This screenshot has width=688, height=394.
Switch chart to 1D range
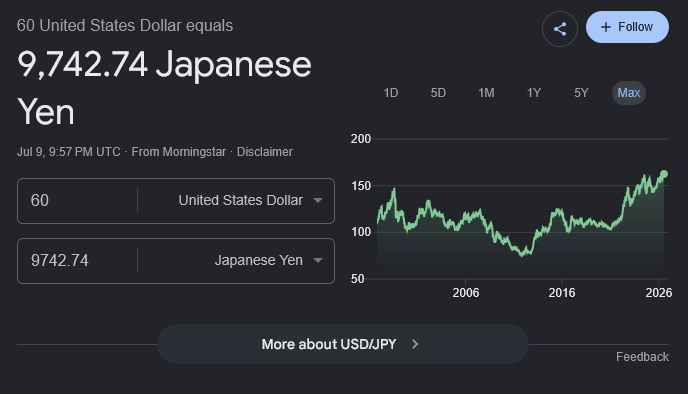click(x=391, y=93)
